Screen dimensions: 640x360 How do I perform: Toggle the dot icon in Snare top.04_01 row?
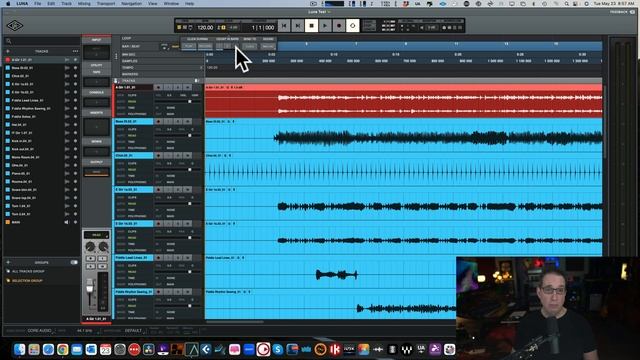(75, 198)
